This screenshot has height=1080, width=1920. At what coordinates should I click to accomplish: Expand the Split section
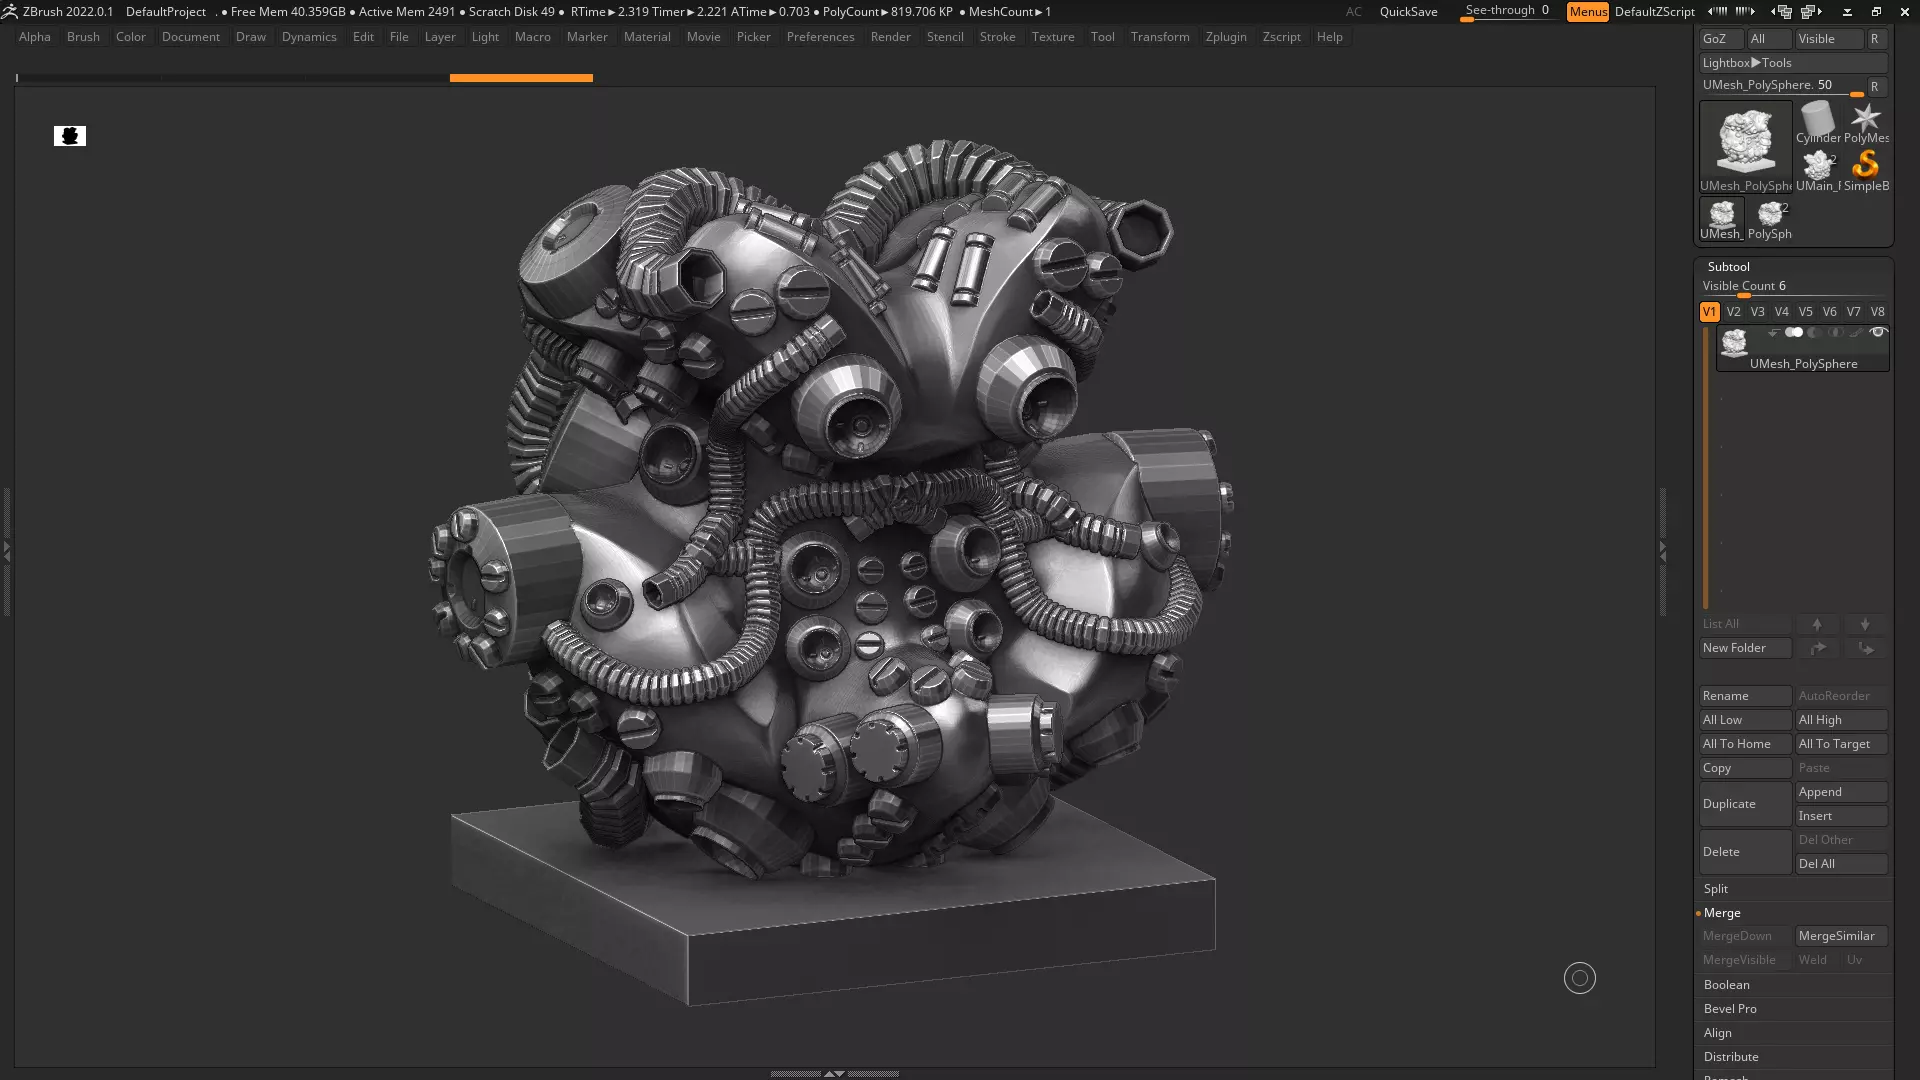tap(1716, 889)
